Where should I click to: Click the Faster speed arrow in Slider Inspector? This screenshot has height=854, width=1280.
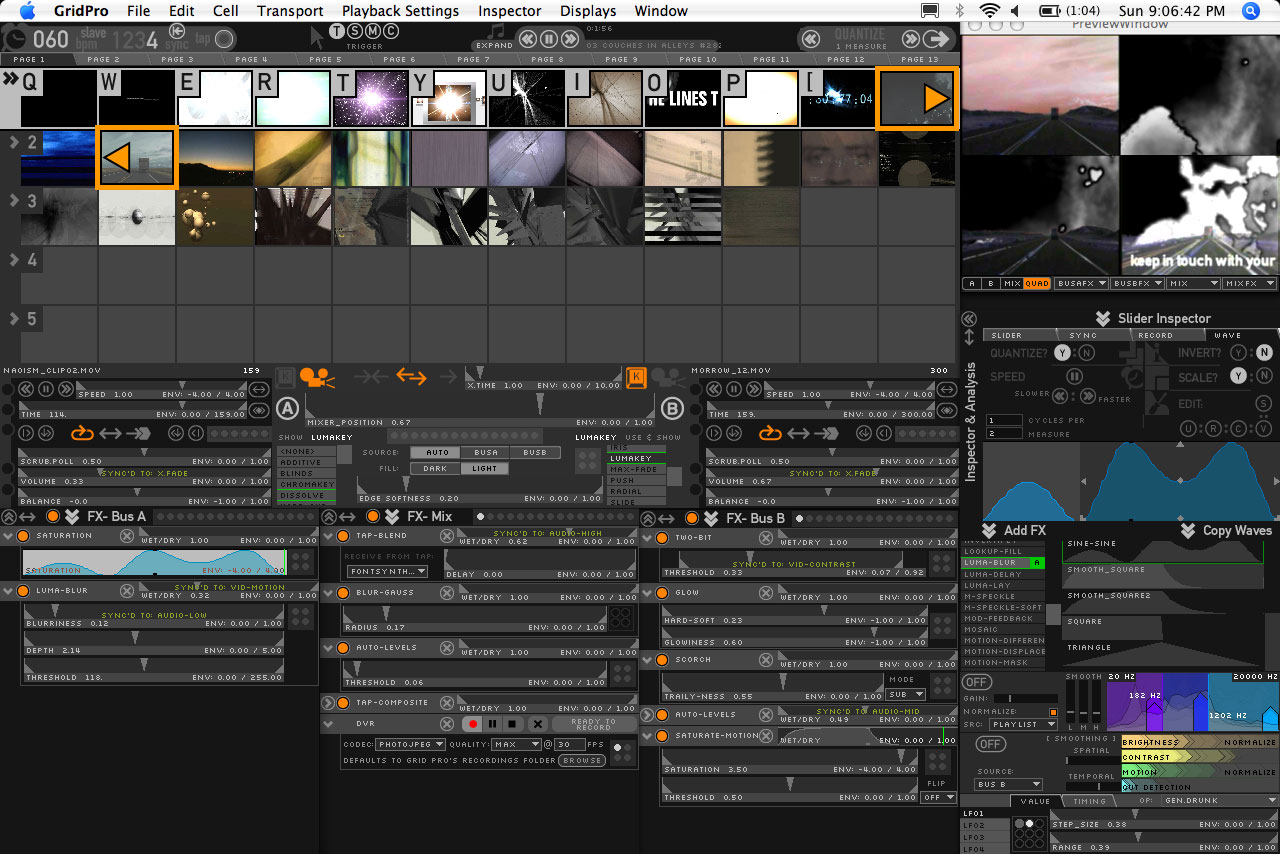pos(1088,395)
